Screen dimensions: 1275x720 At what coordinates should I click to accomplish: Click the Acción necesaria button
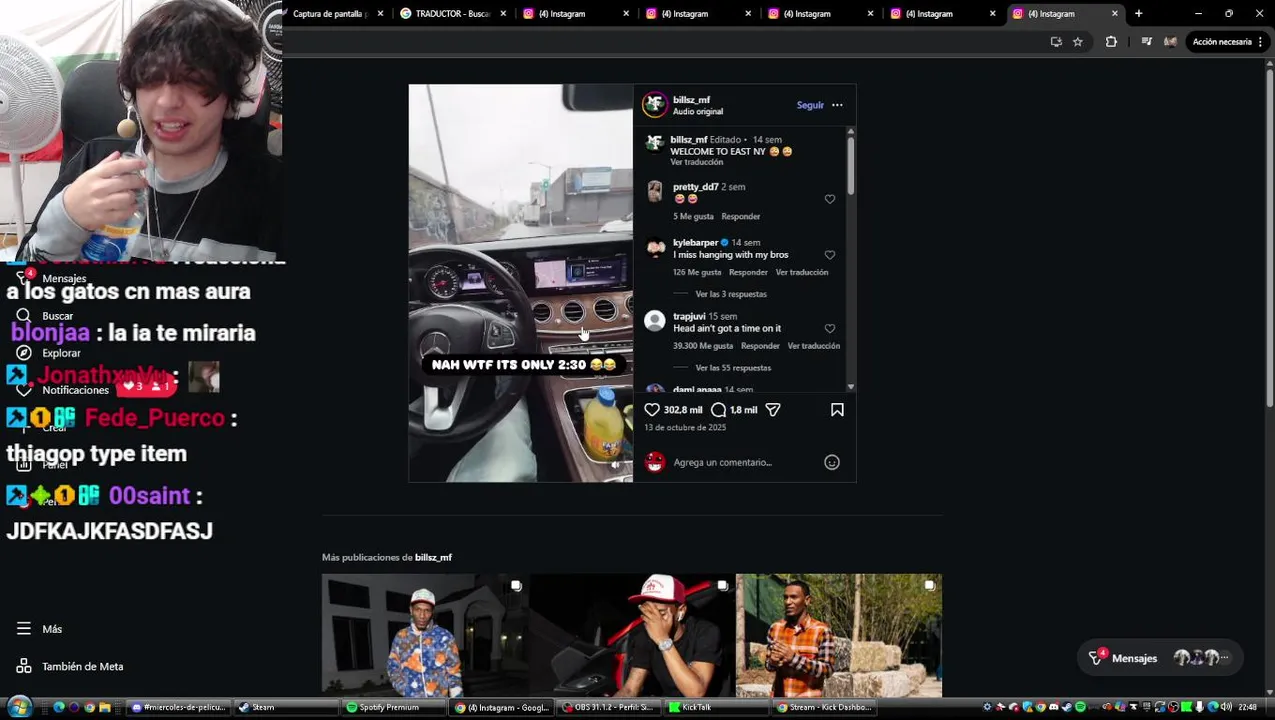tap(1221, 42)
